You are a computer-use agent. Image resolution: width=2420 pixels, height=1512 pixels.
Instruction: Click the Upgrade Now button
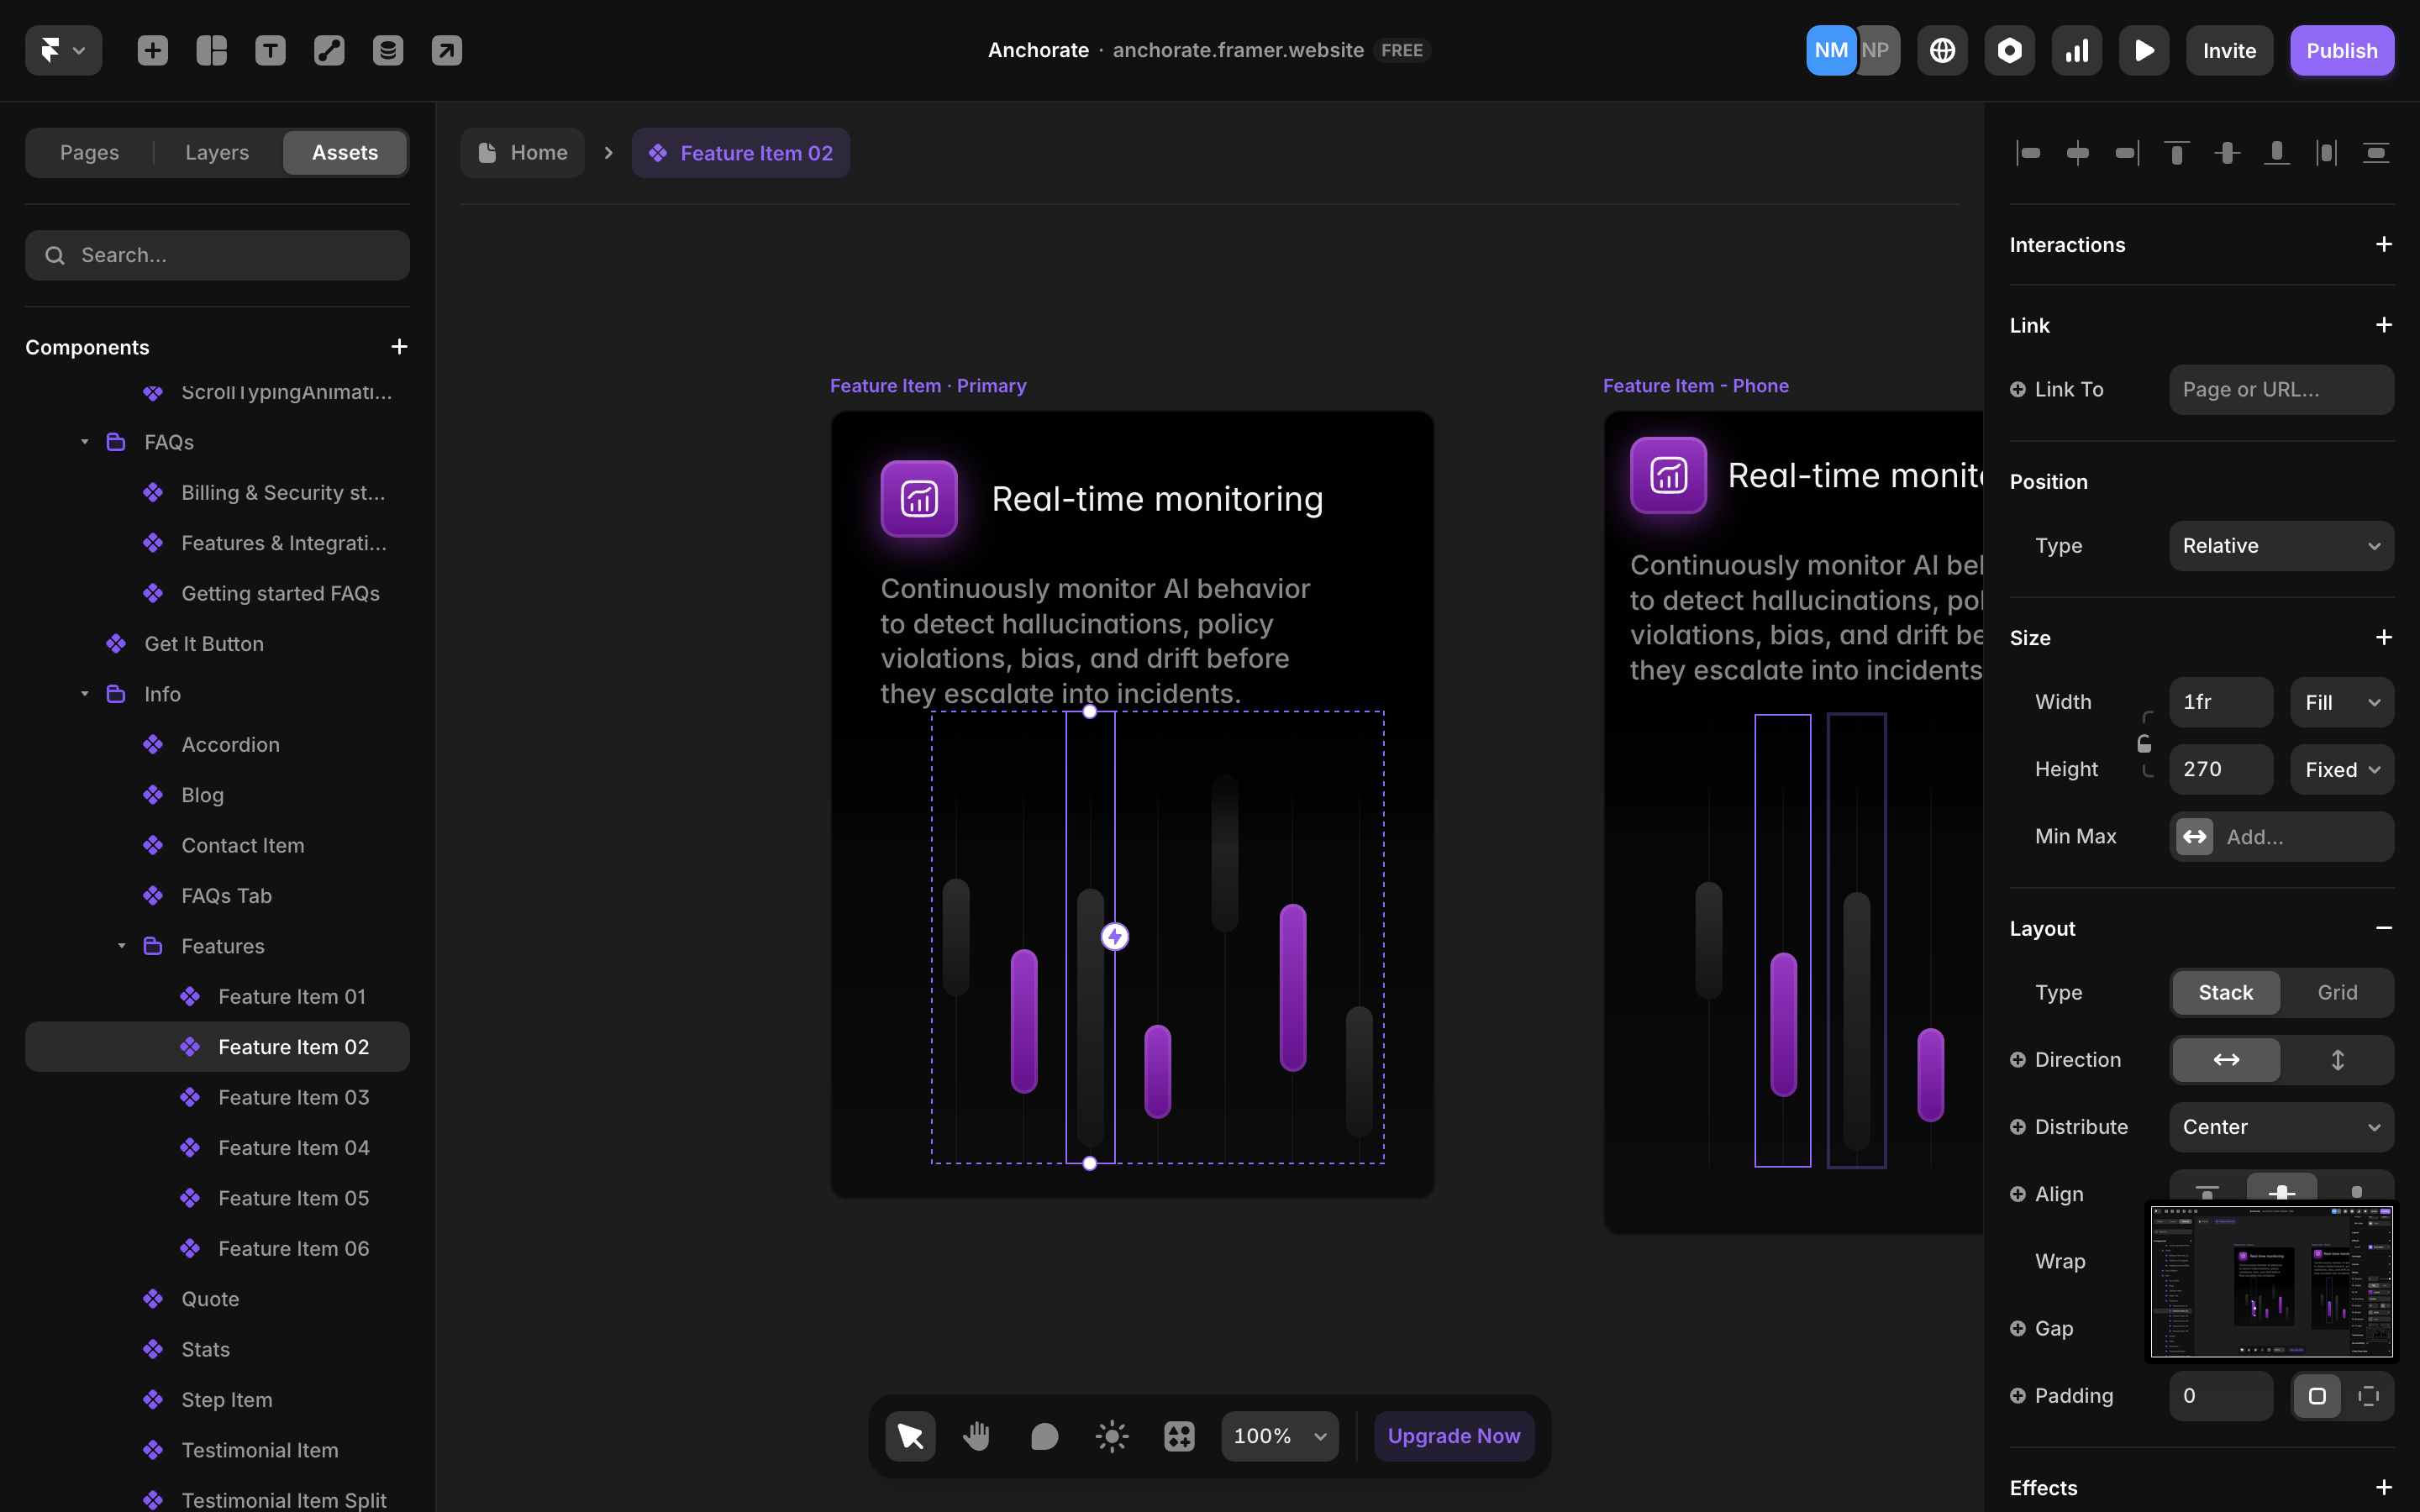pos(1453,1436)
